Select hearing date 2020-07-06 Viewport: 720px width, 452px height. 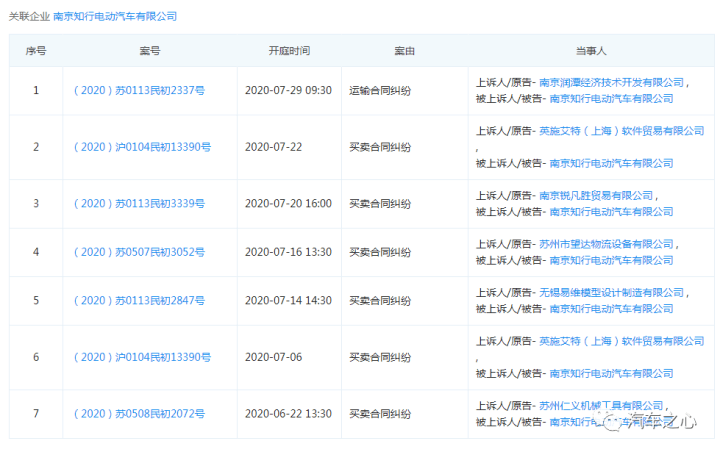(274, 357)
